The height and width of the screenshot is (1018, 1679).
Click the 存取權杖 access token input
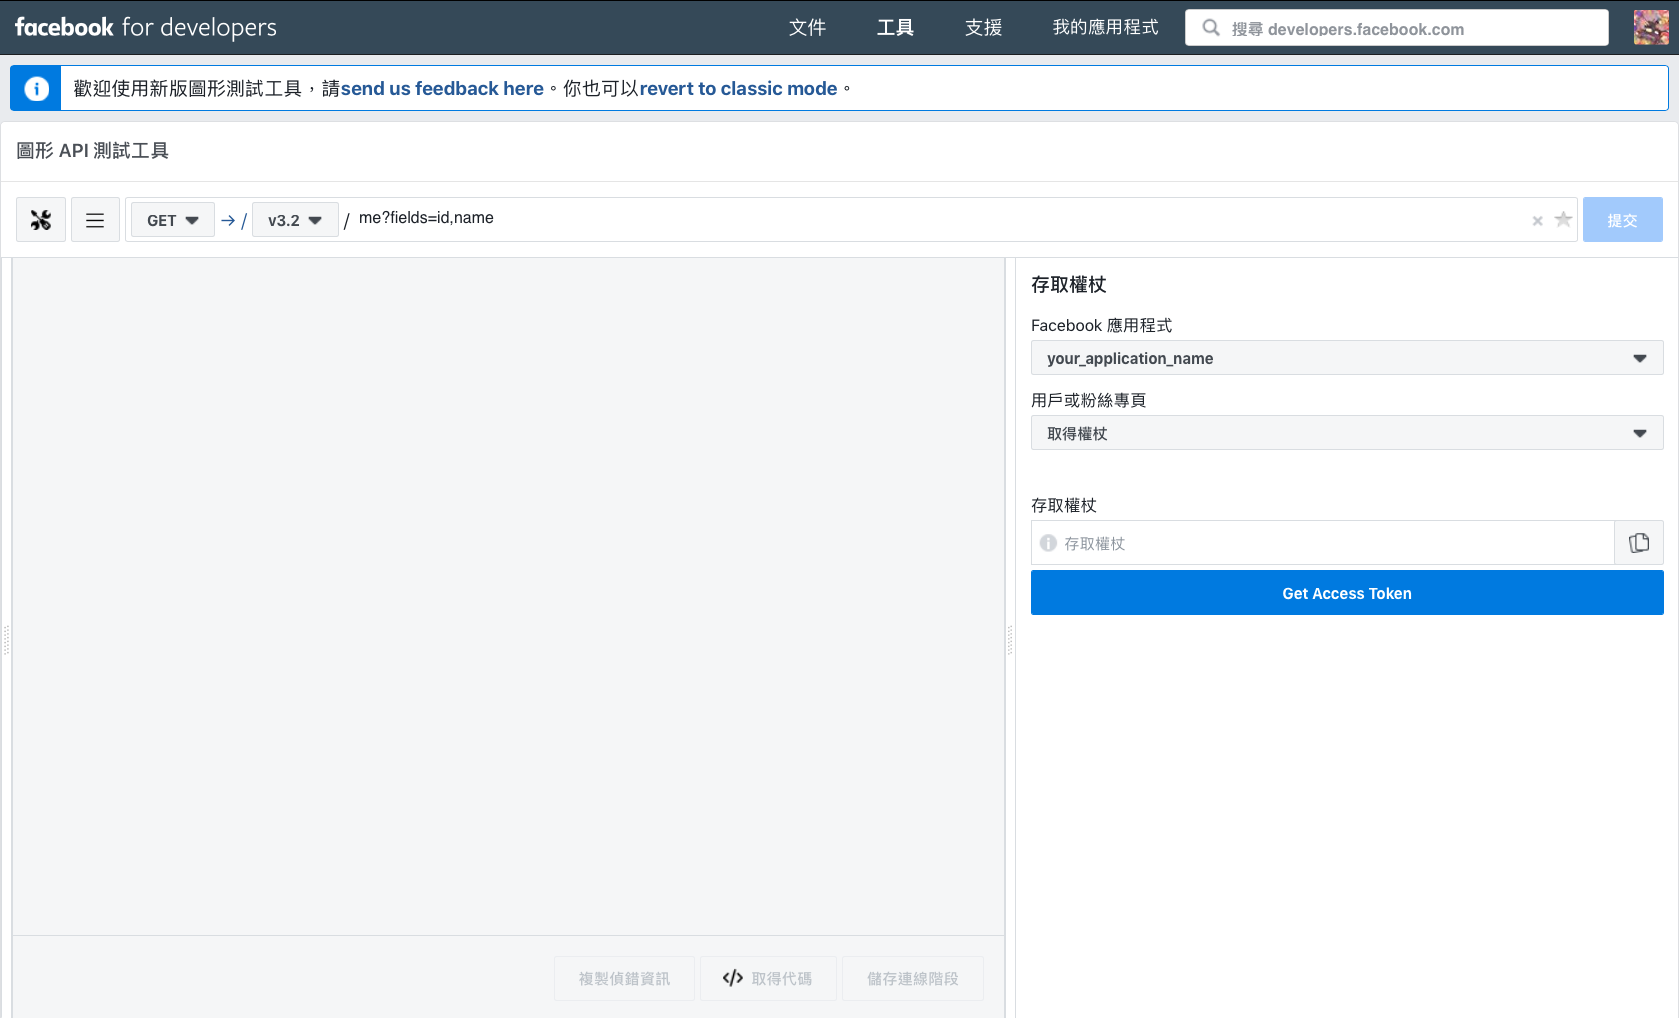point(1322,543)
